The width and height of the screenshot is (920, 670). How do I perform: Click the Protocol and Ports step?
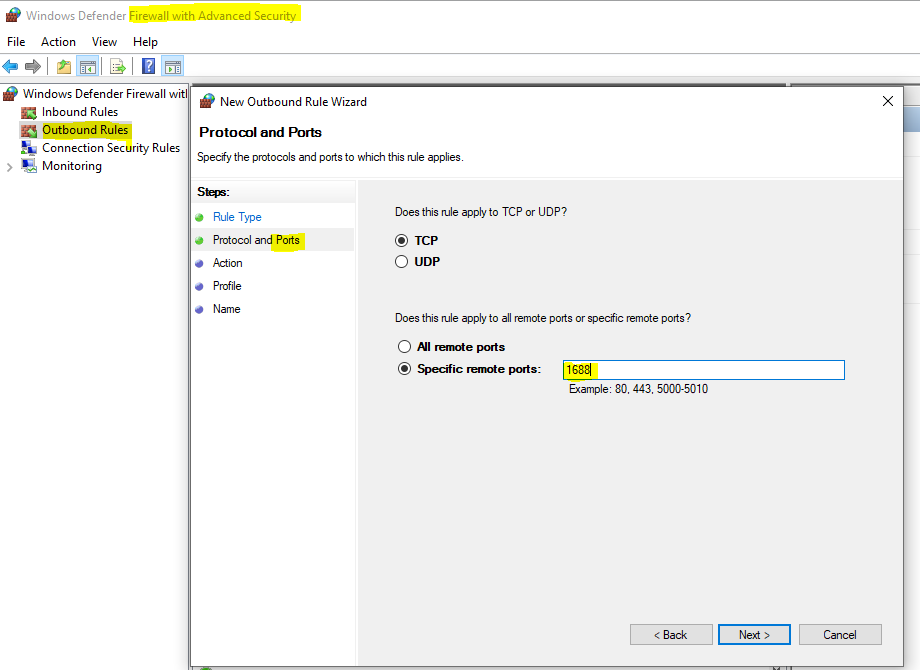256,240
